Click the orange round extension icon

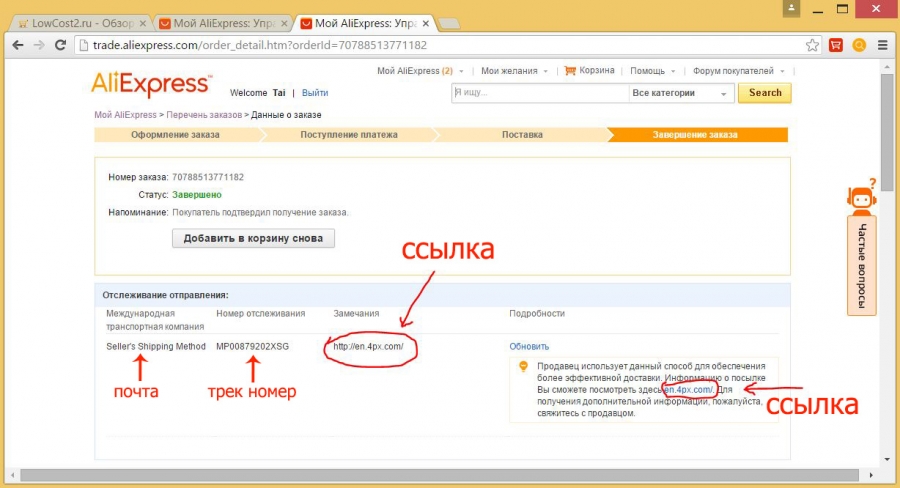click(x=859, y=45)
